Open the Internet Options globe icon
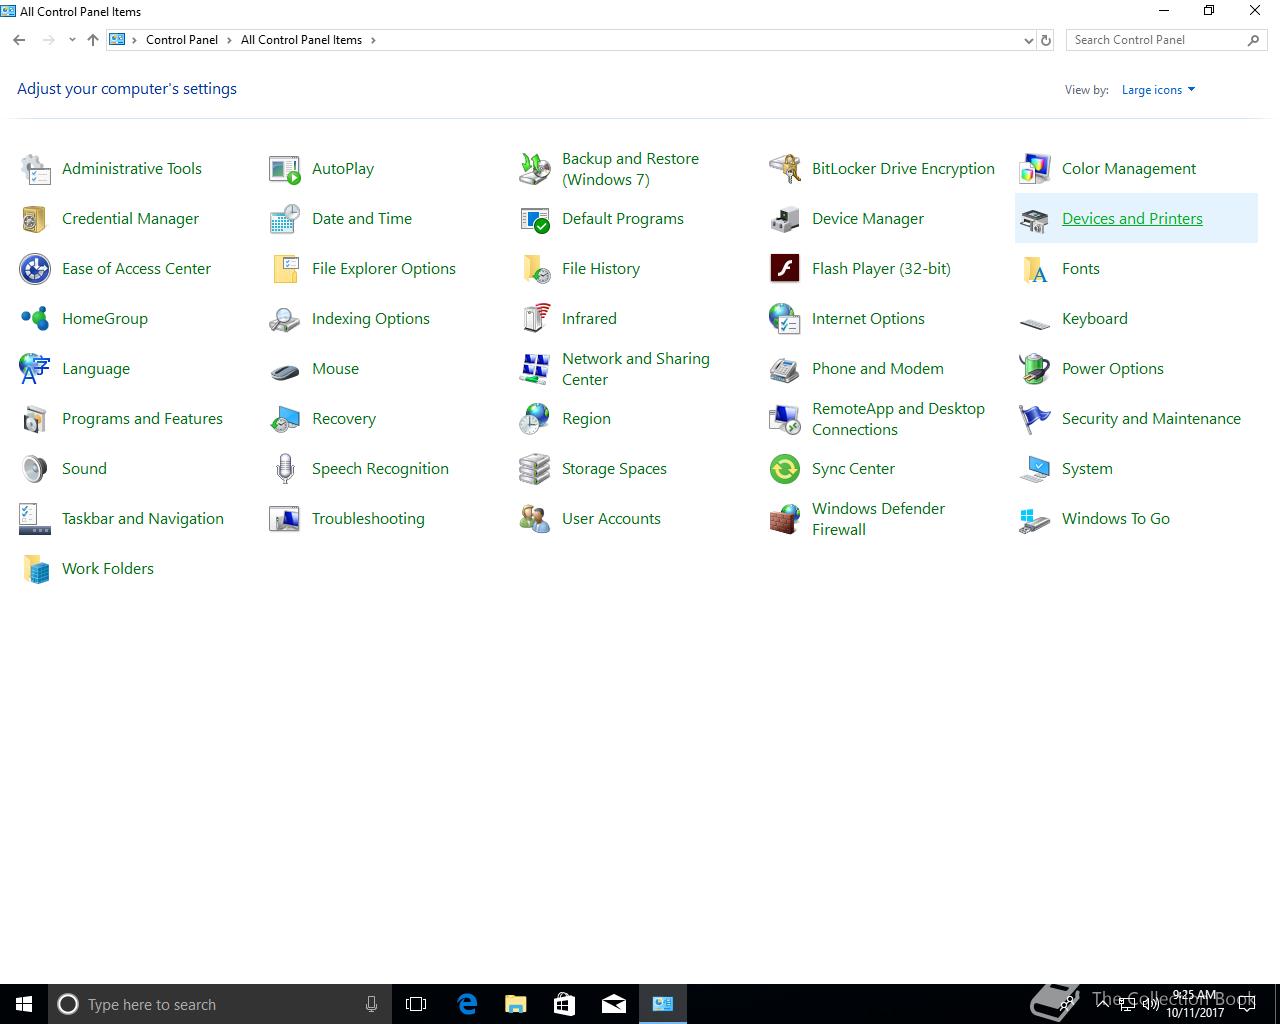Screen dimensions: 1280x1024 [785, 319]
